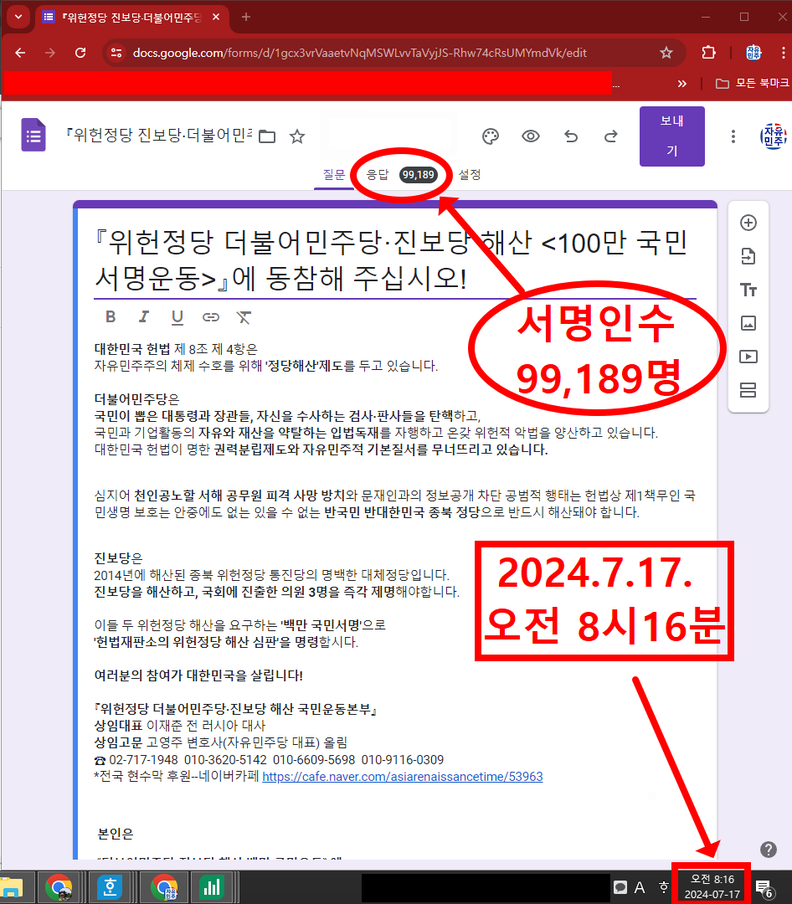Open the form's more options menu
This screenshot has height=904, width=792.
733,137
